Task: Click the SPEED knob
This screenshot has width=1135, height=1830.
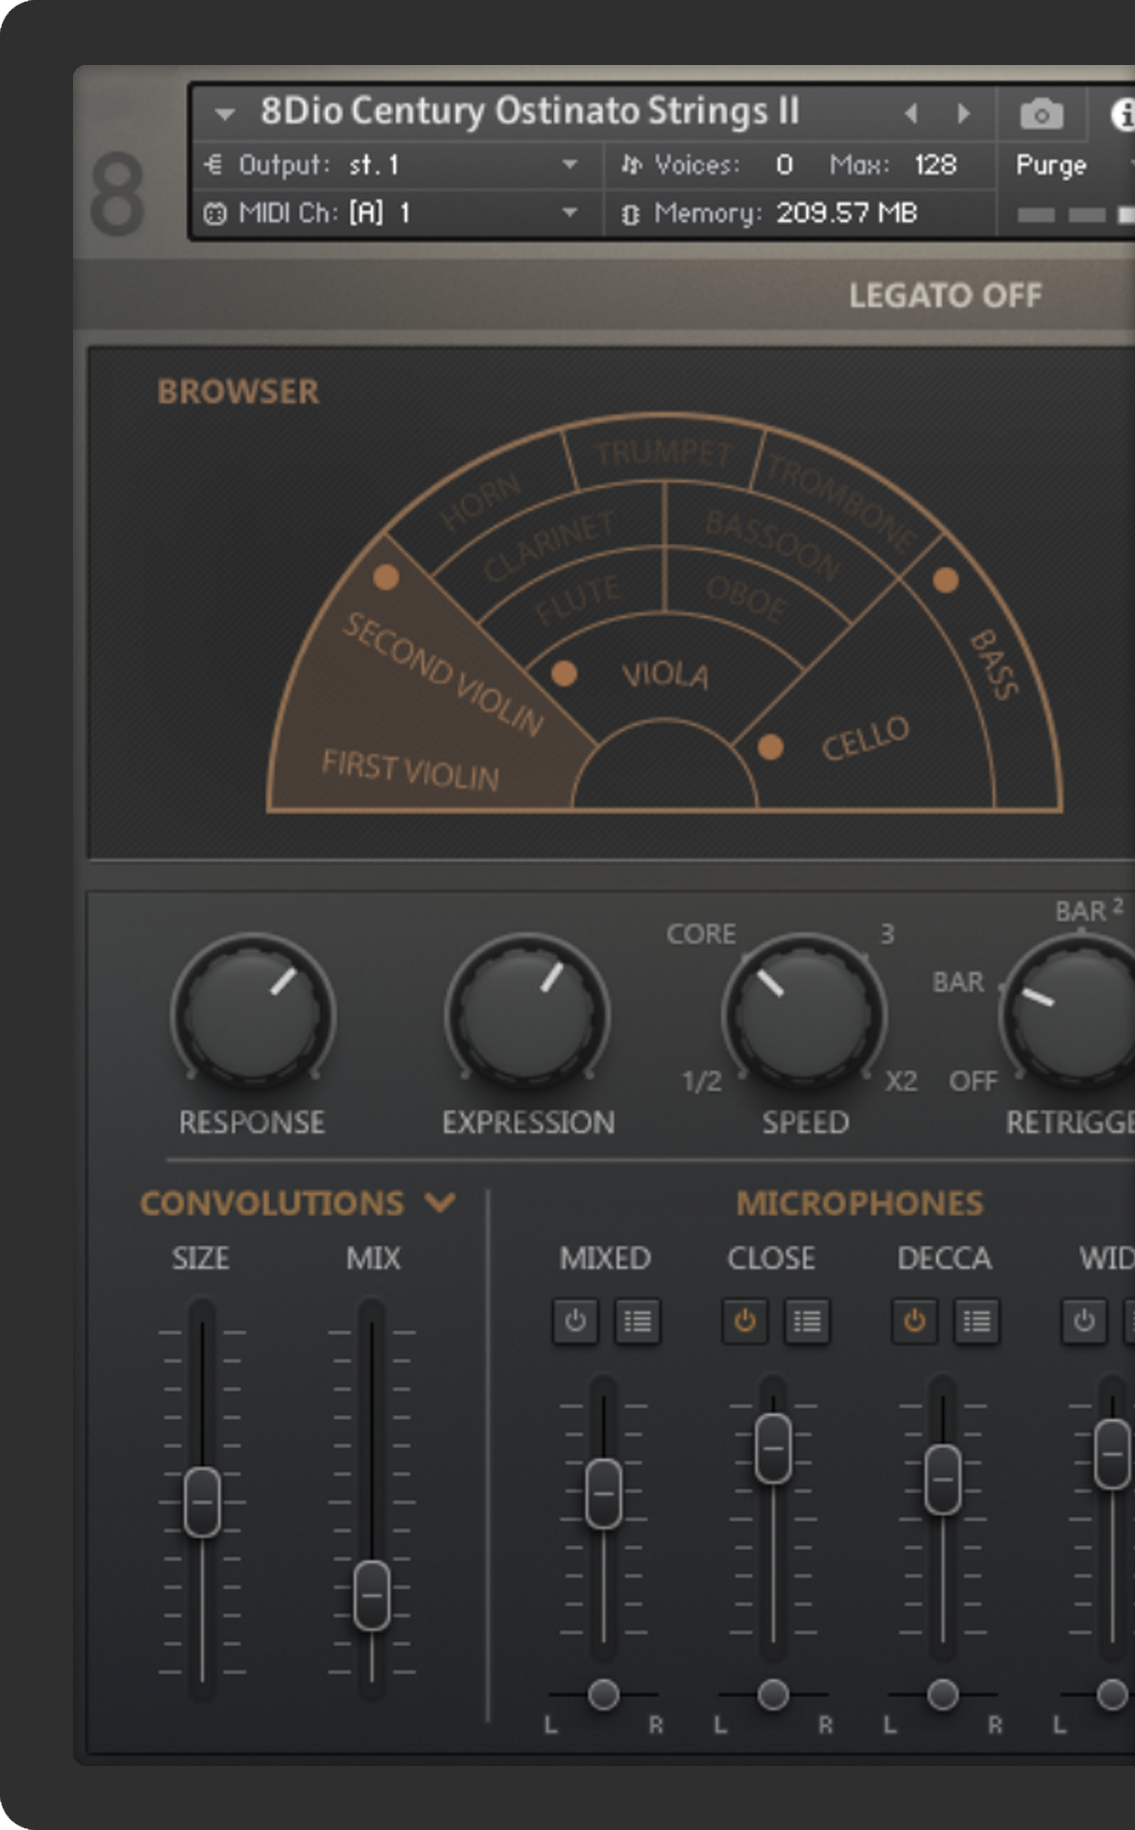Action: pos(804,1013)
